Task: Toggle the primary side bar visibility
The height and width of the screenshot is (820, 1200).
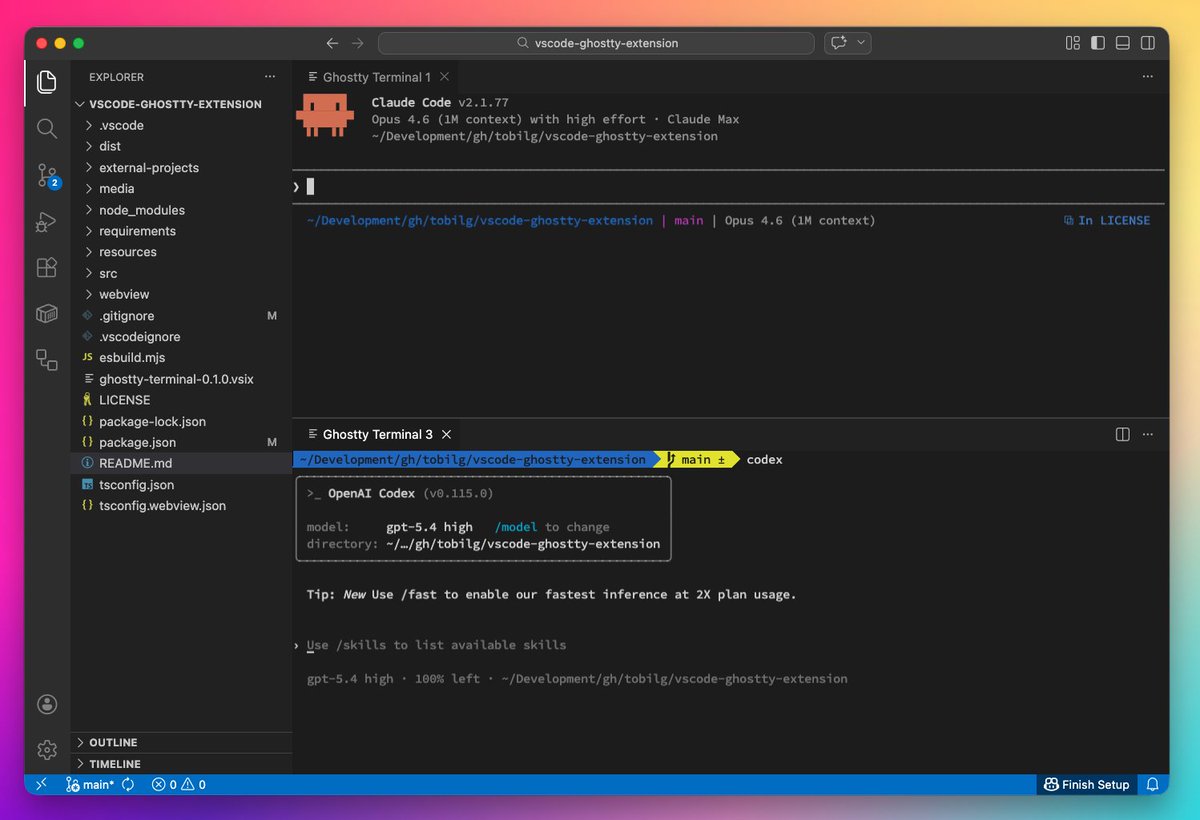Action: pyautogui.click(x=1098, y=43)
